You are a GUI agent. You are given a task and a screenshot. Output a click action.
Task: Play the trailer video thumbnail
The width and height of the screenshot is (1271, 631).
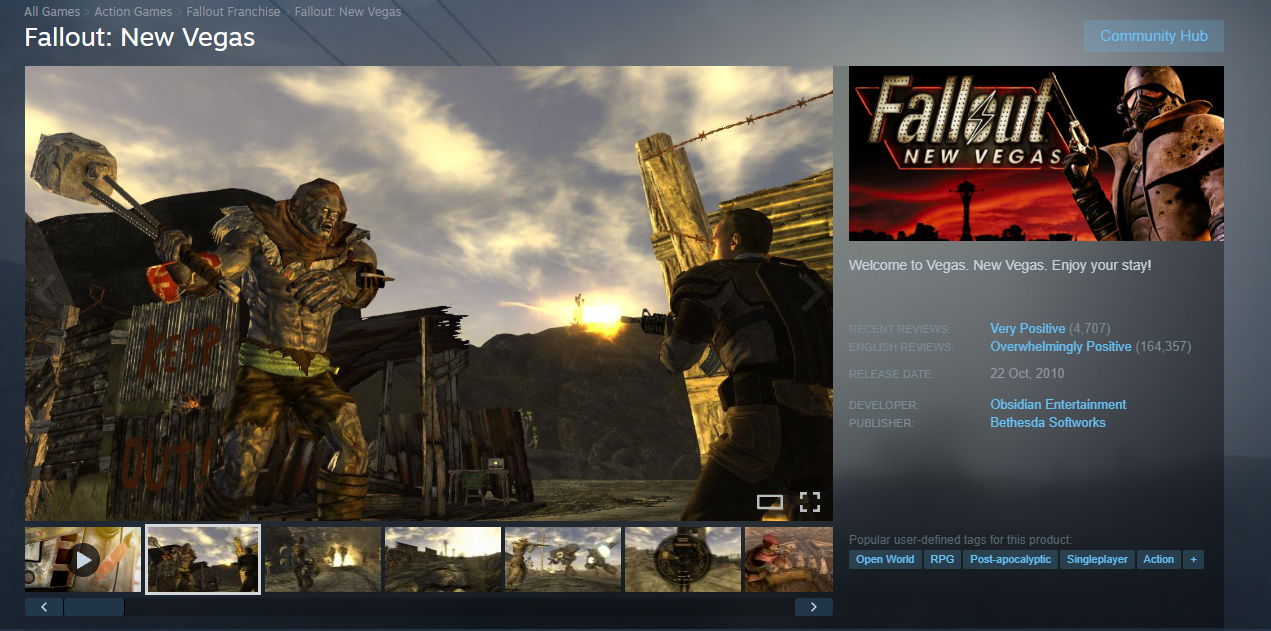pyautogui.click(x=83, y=560)
